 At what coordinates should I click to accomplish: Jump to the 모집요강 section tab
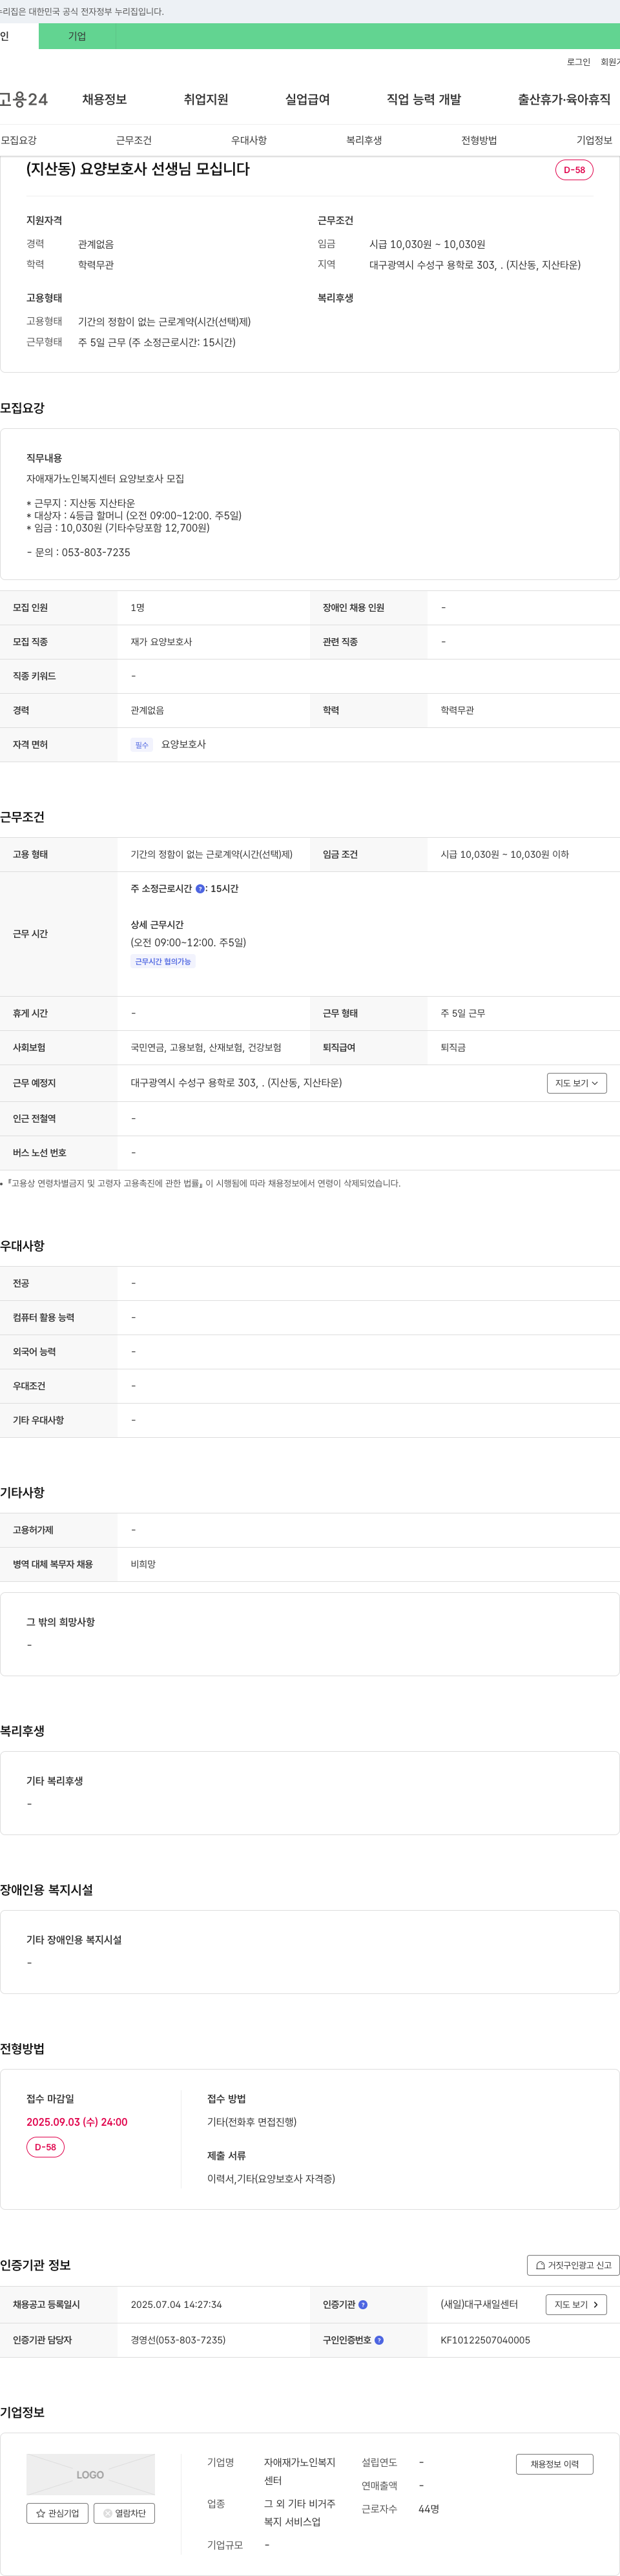tap(19, 140)
